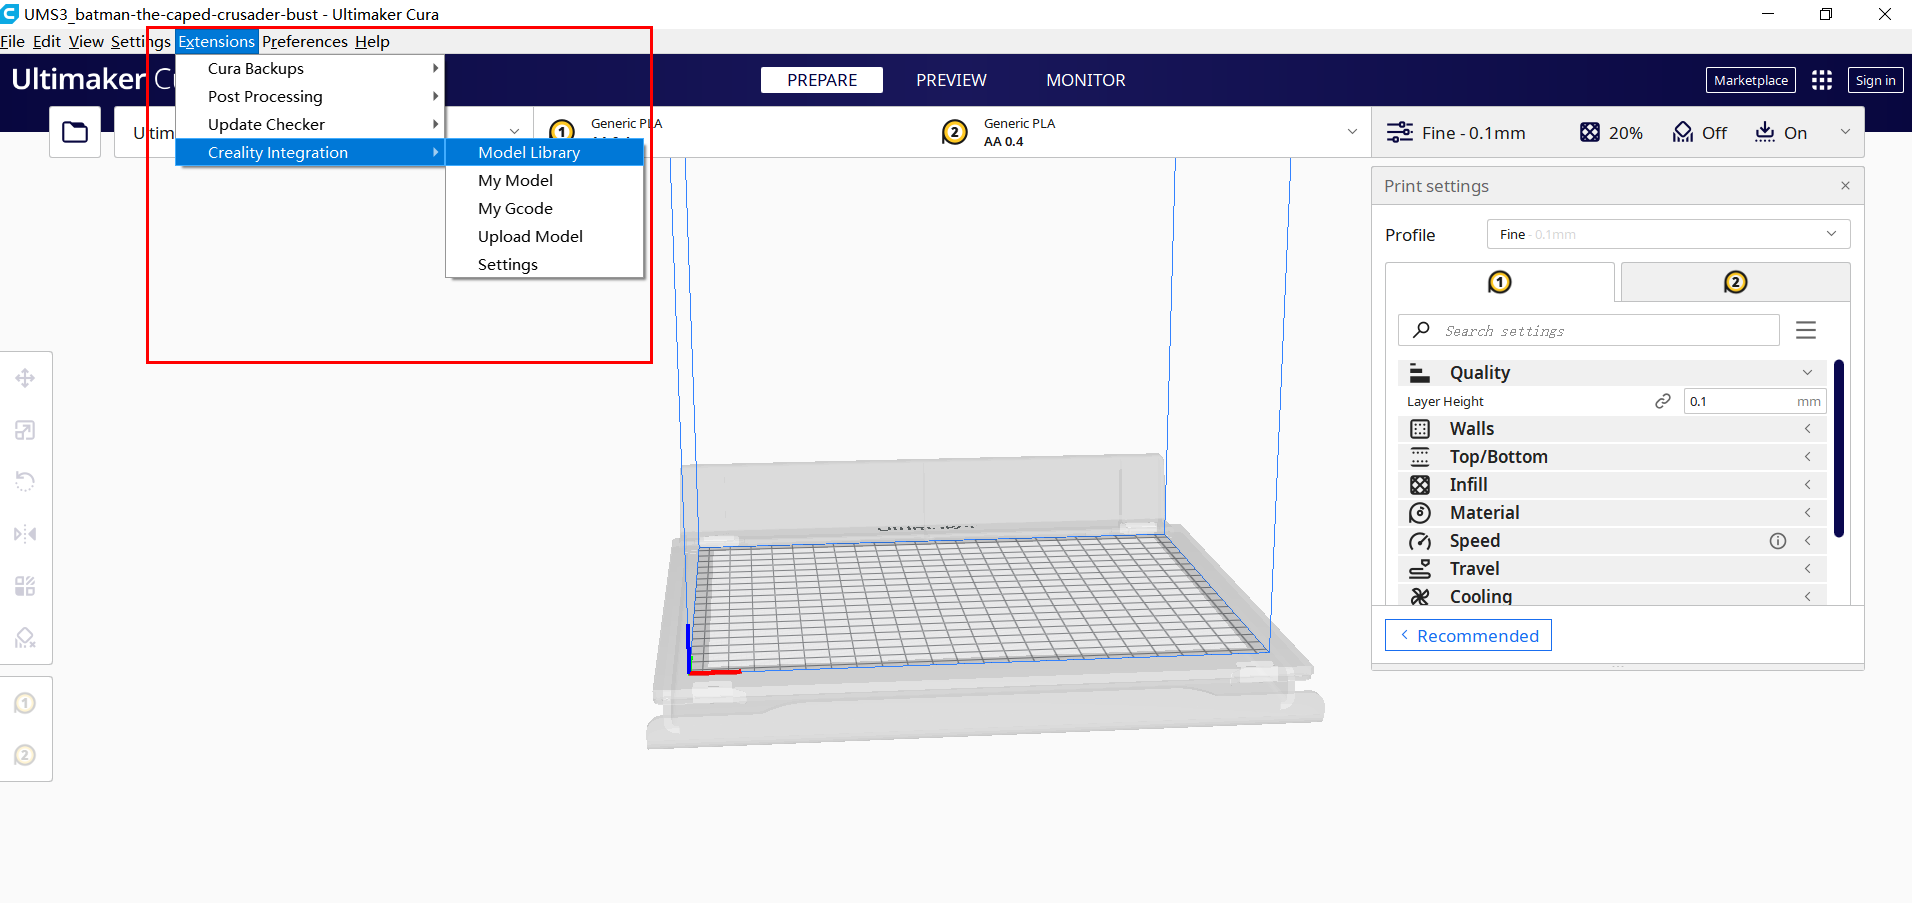Viewport: 1912px width, 903px height.
Task: Click the settings visibility hamburger icon
Action: (x=1805, y=330)
